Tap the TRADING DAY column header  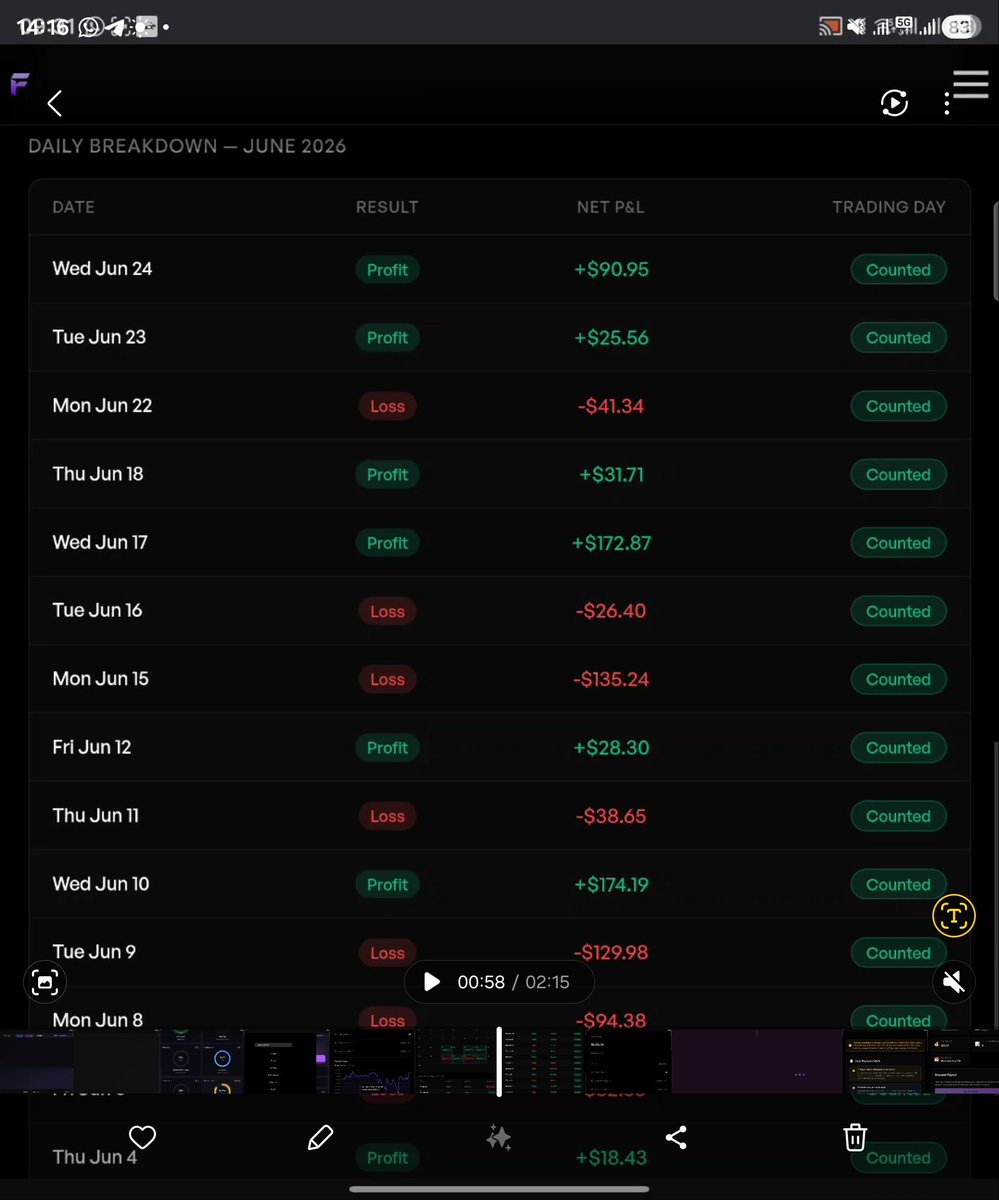(x=889, y=207)
